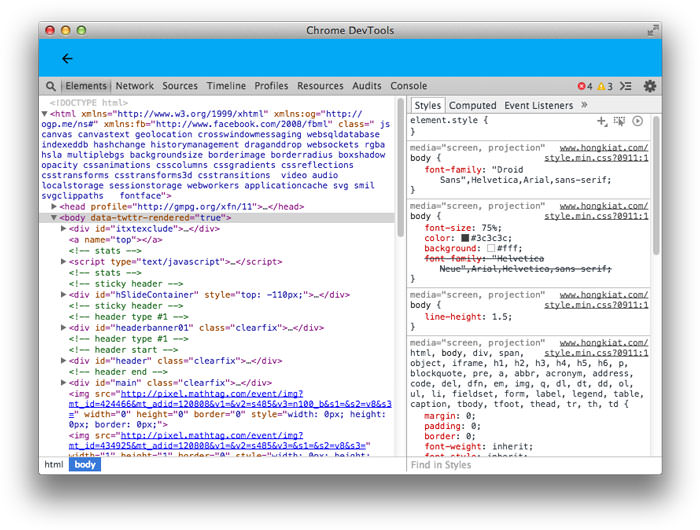Expand the div itxtexclude node
Screen dimensions: 700x530
[x=63, y=228]
